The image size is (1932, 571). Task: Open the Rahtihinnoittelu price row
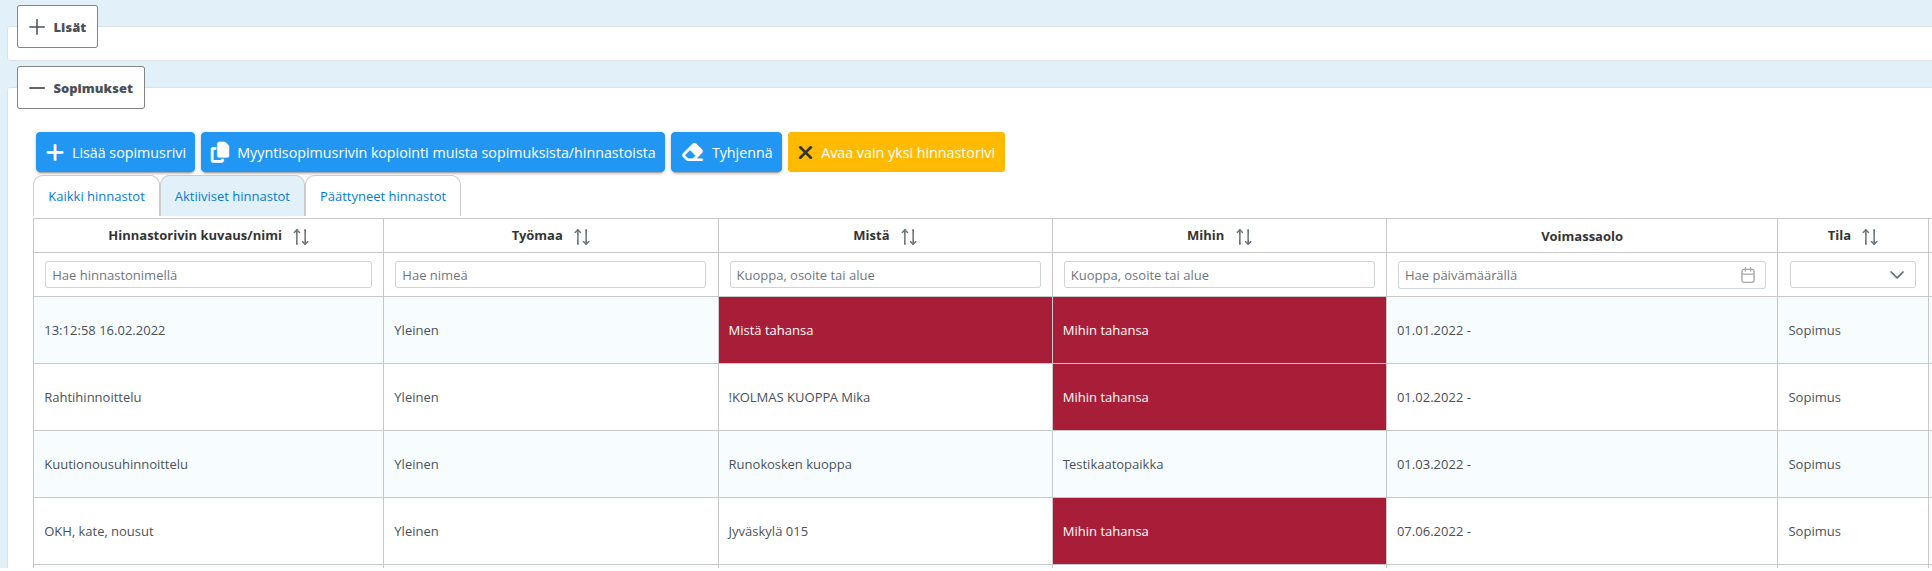click(93, 397)
